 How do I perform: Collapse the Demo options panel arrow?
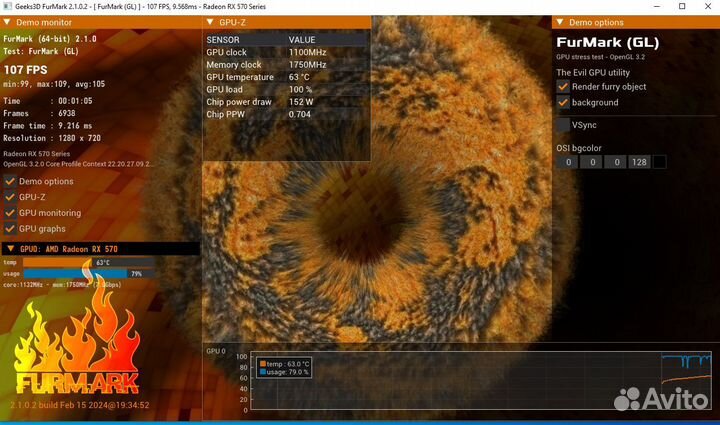click(560, 21)
